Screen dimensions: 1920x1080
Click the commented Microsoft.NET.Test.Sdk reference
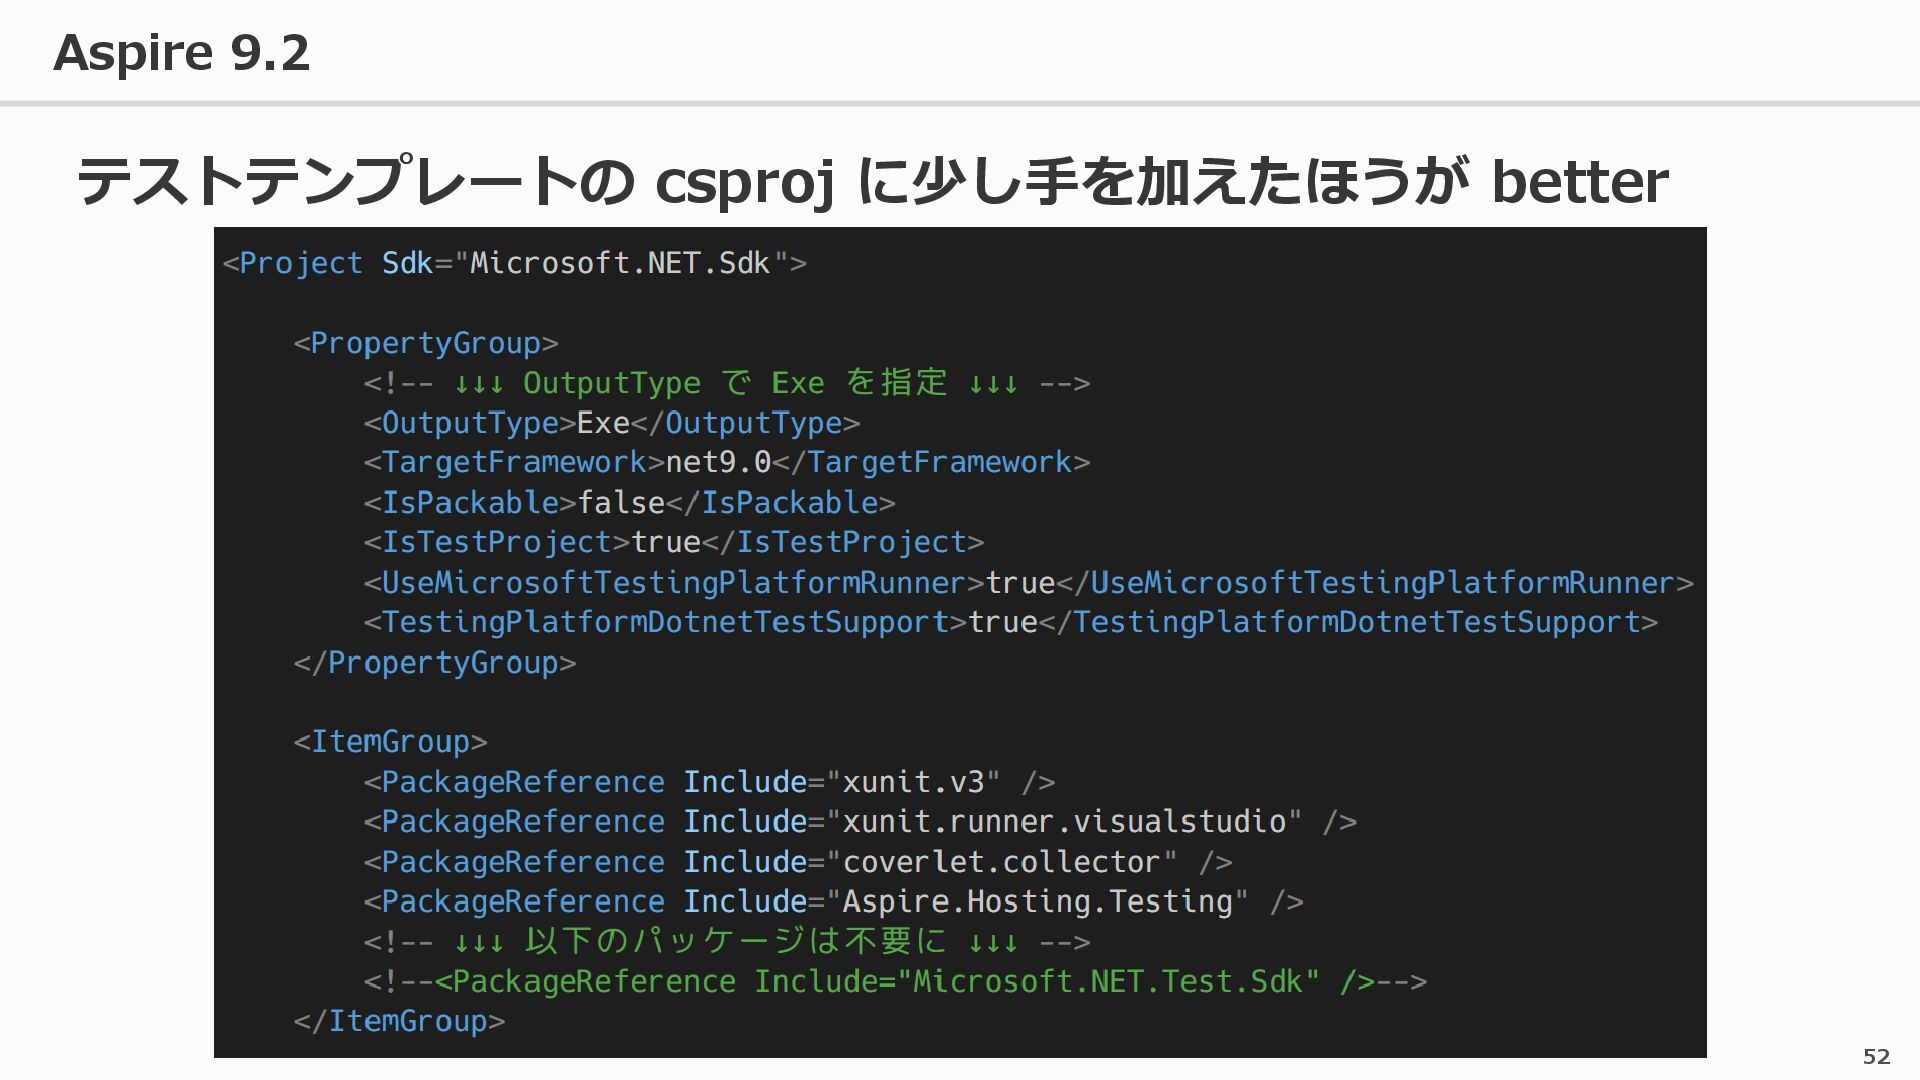pos(895,981)
